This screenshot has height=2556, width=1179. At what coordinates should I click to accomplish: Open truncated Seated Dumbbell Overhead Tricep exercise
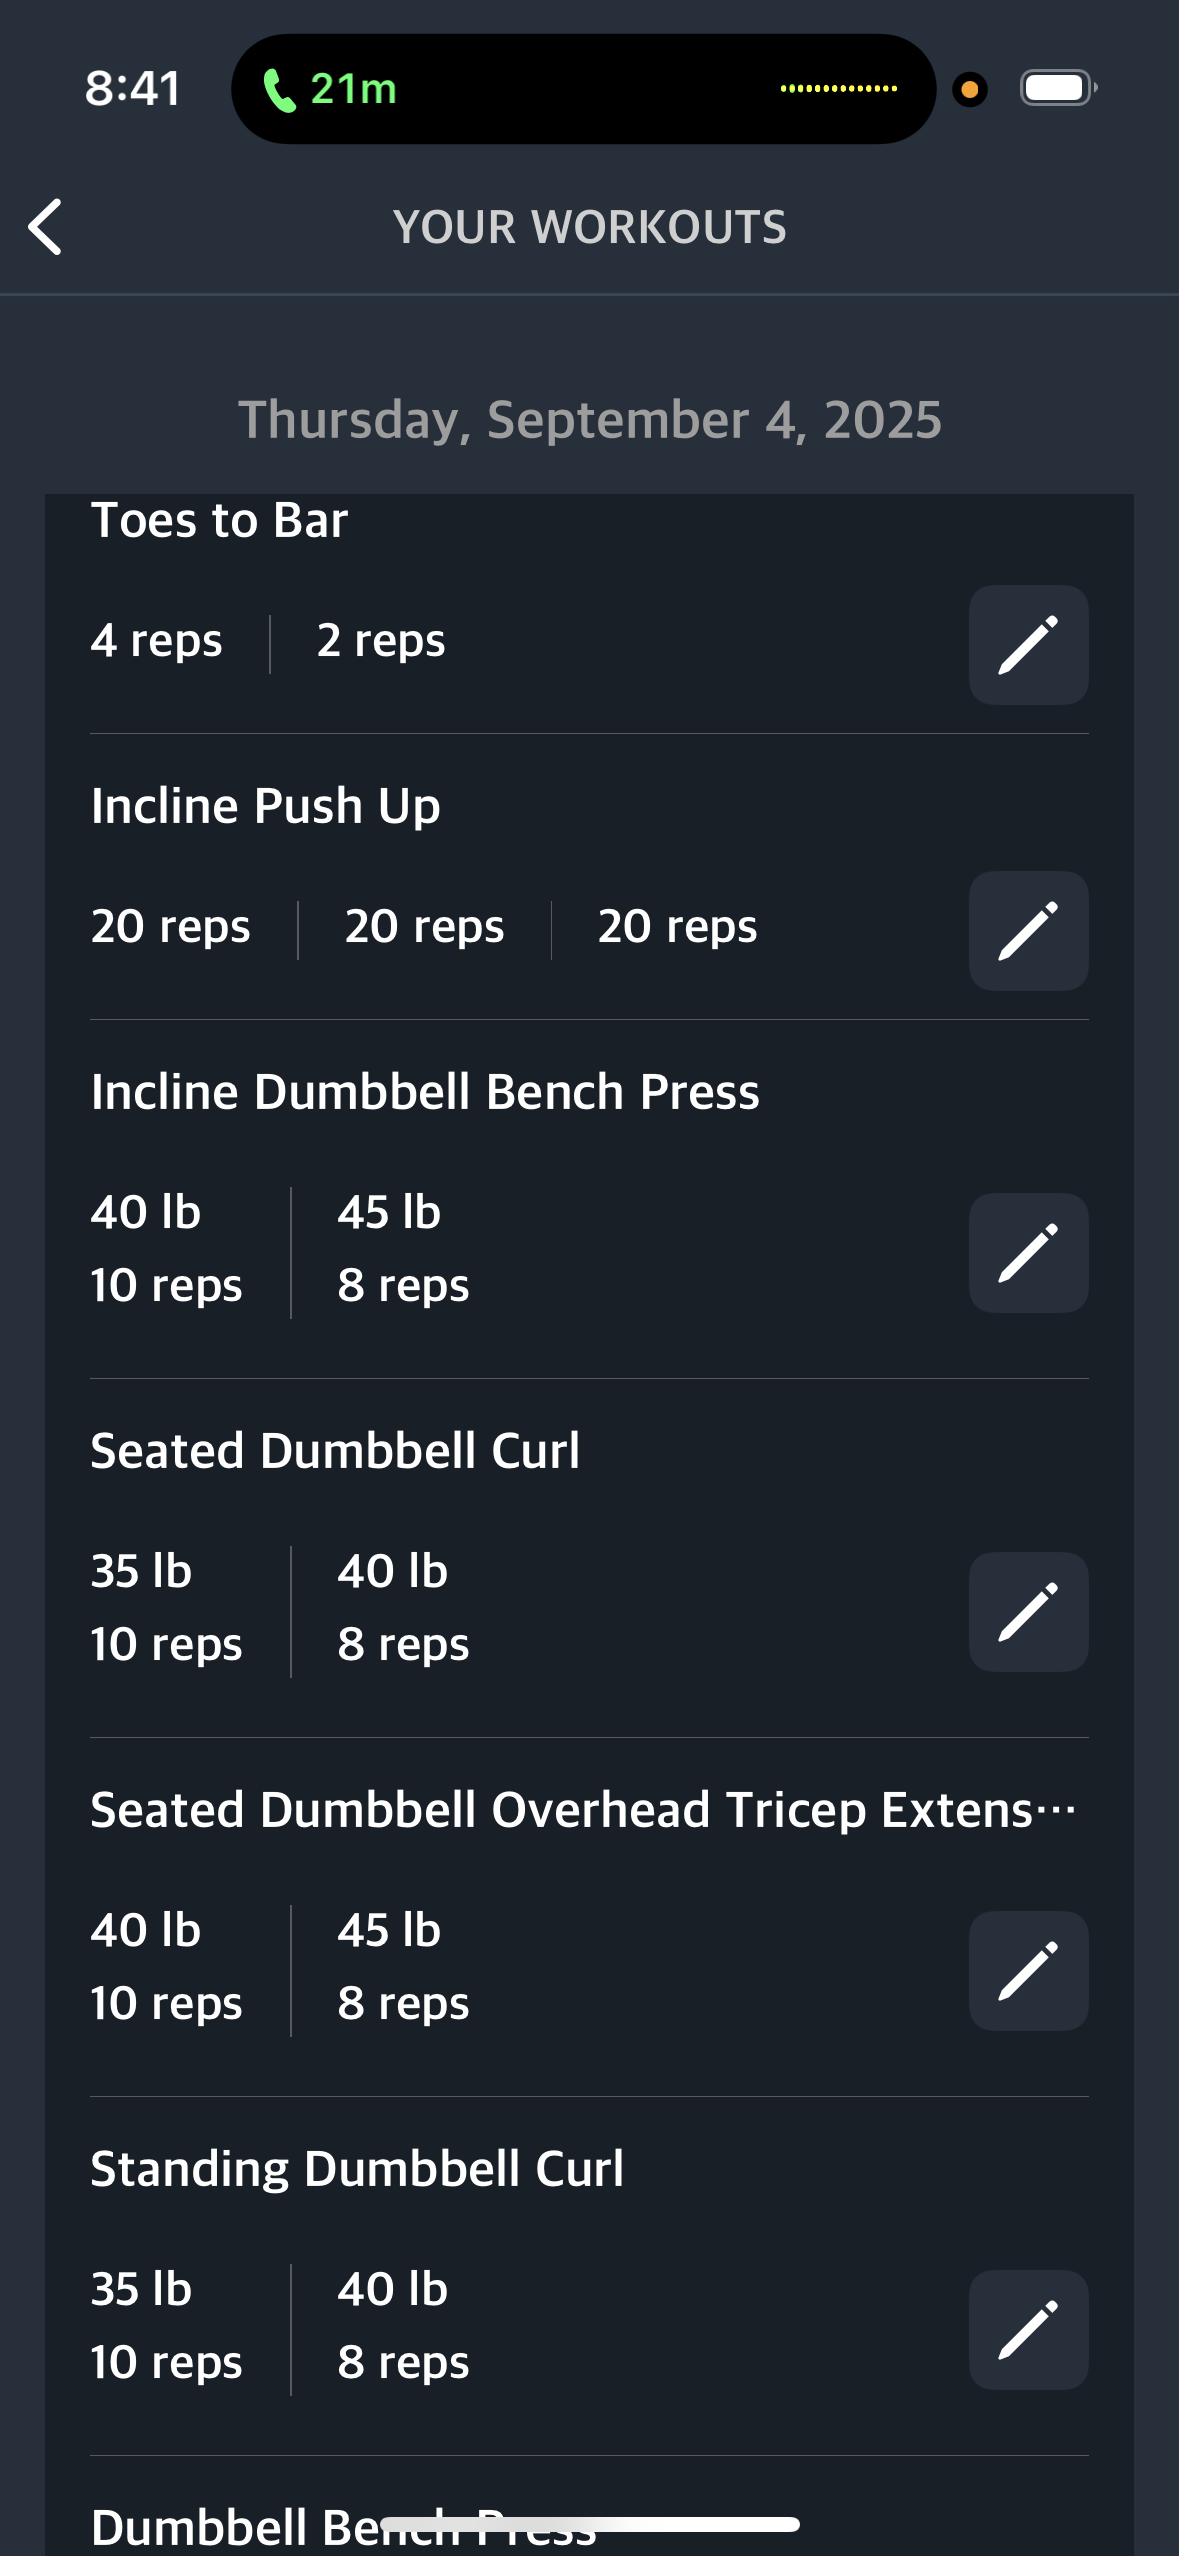pos(583,1810)
